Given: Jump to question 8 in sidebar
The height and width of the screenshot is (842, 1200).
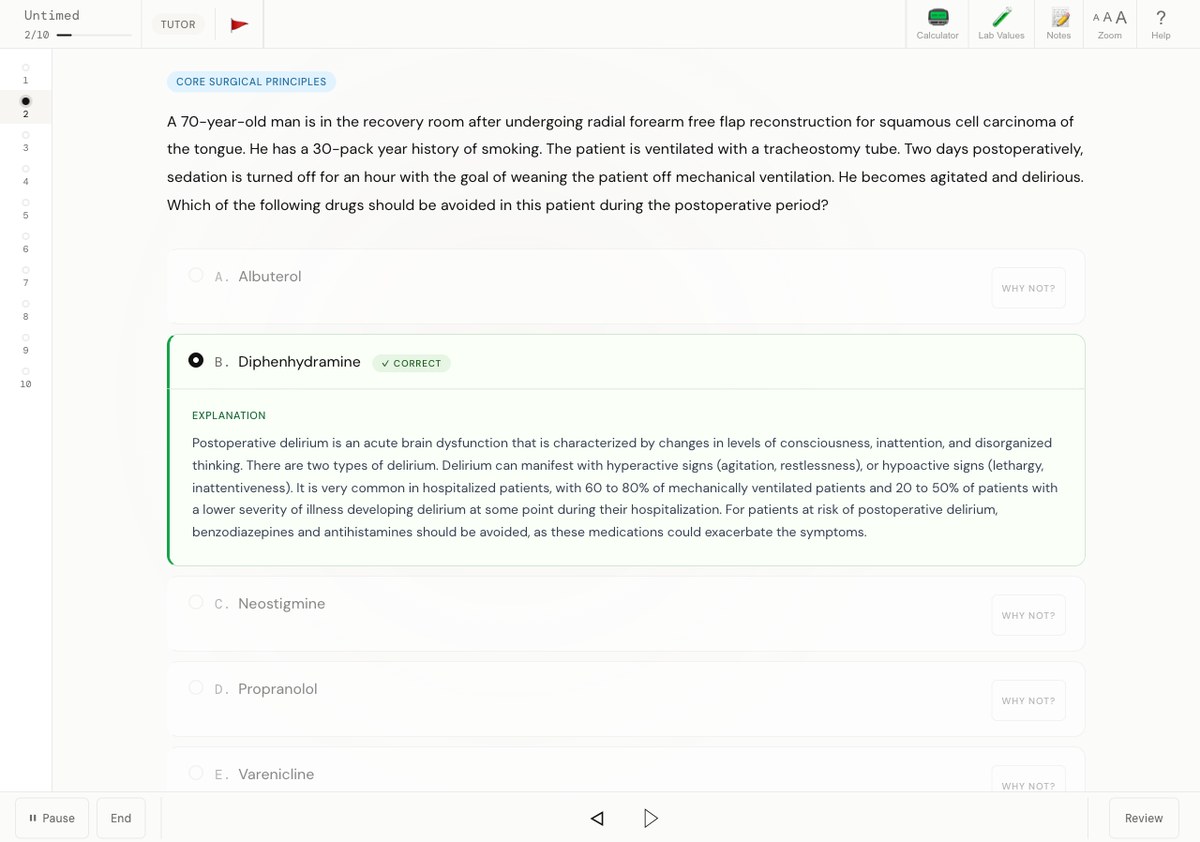Looking at the screenshot, I should 25,310.
